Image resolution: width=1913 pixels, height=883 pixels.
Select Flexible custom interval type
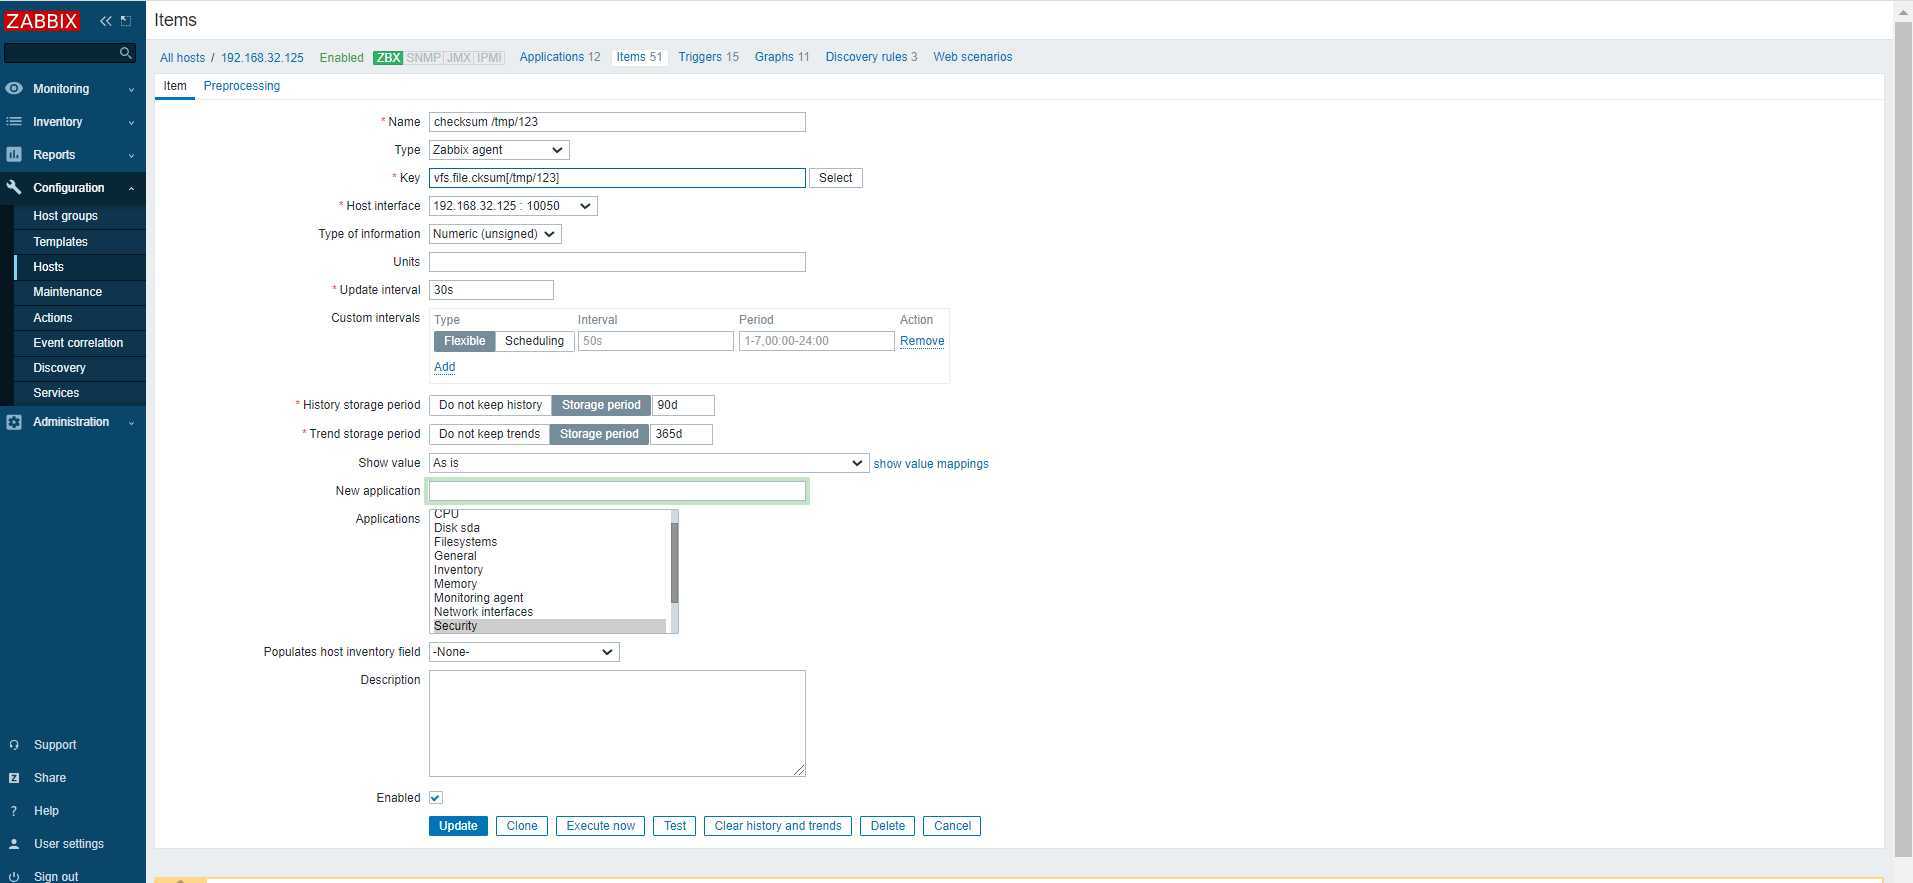click(x=464, y=341)
